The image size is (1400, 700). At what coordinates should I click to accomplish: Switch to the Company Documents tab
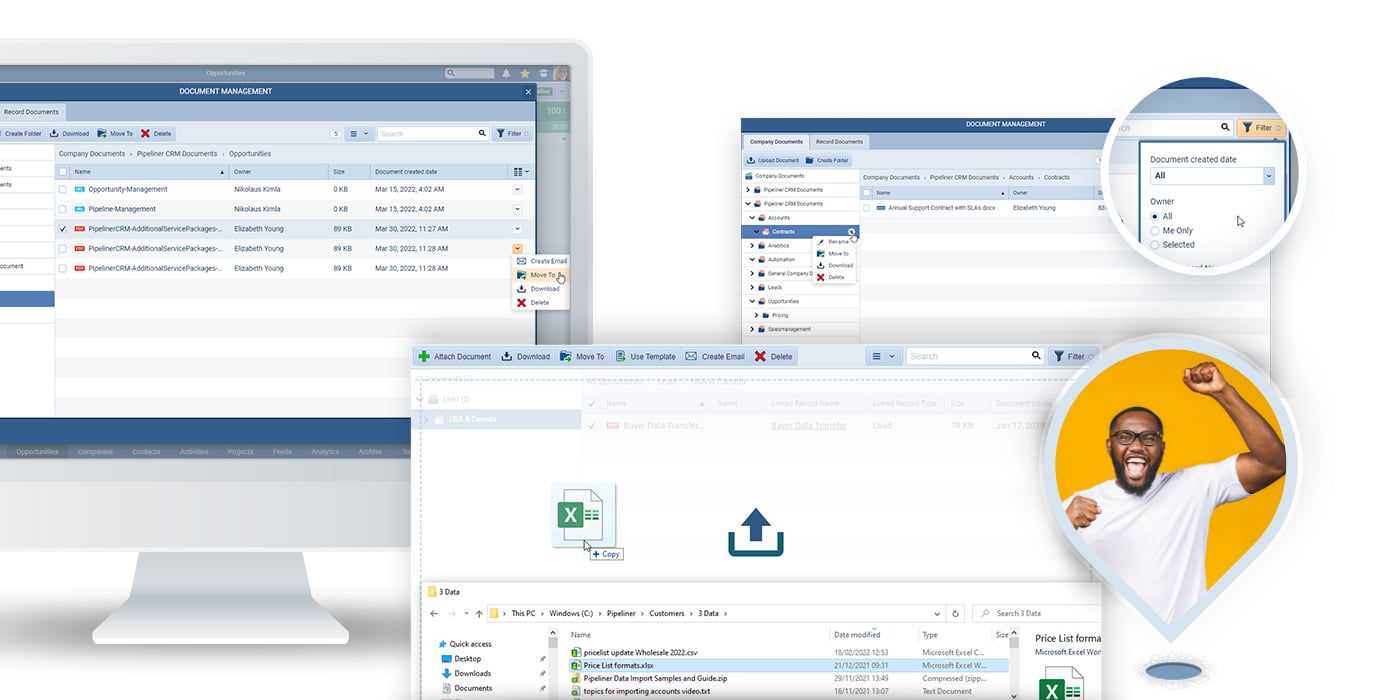point(775,141)
